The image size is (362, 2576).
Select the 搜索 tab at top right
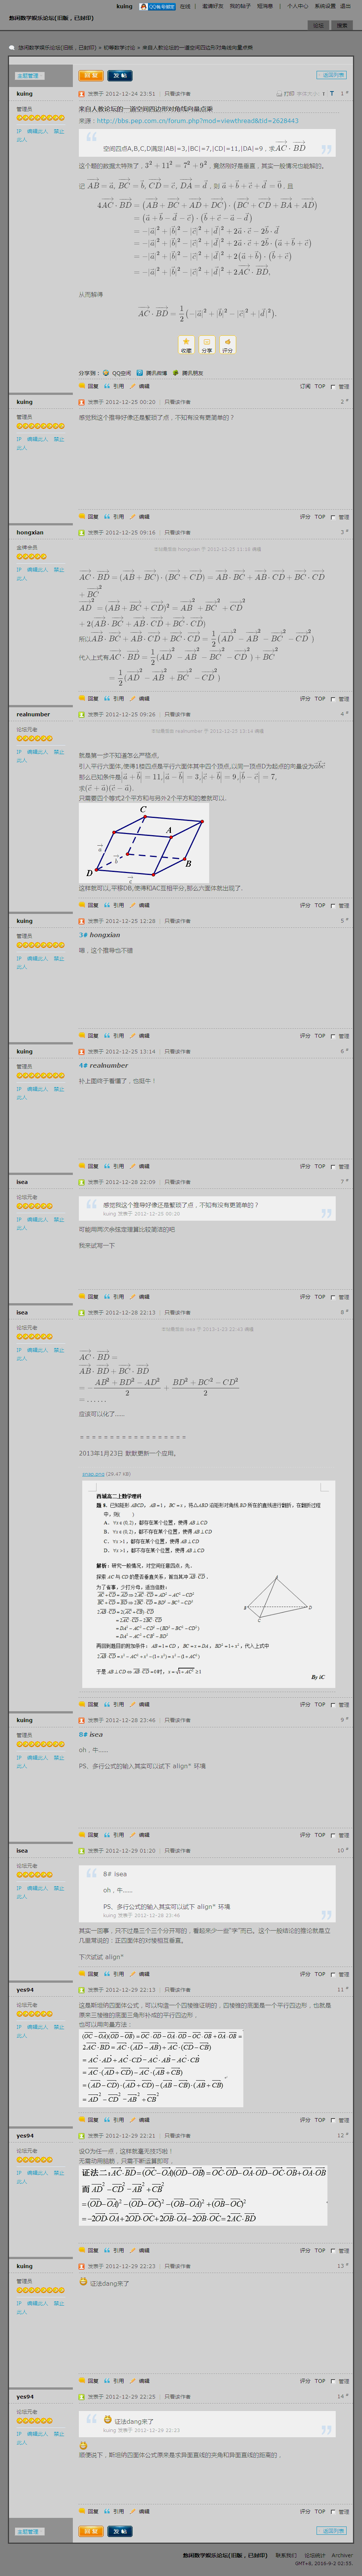pos(342,25)
